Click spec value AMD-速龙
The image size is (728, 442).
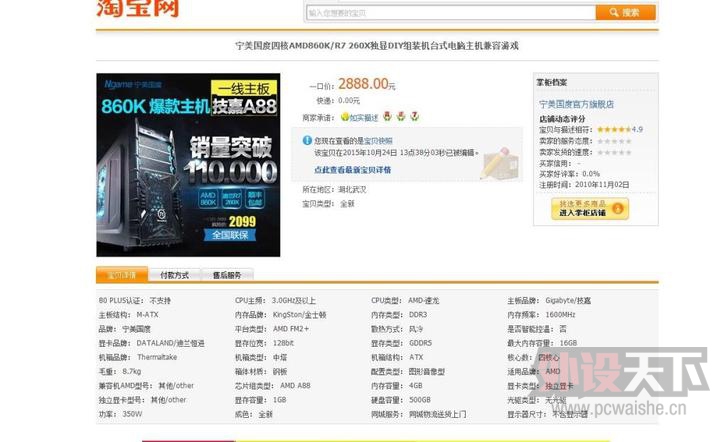(x=423, y=300)
